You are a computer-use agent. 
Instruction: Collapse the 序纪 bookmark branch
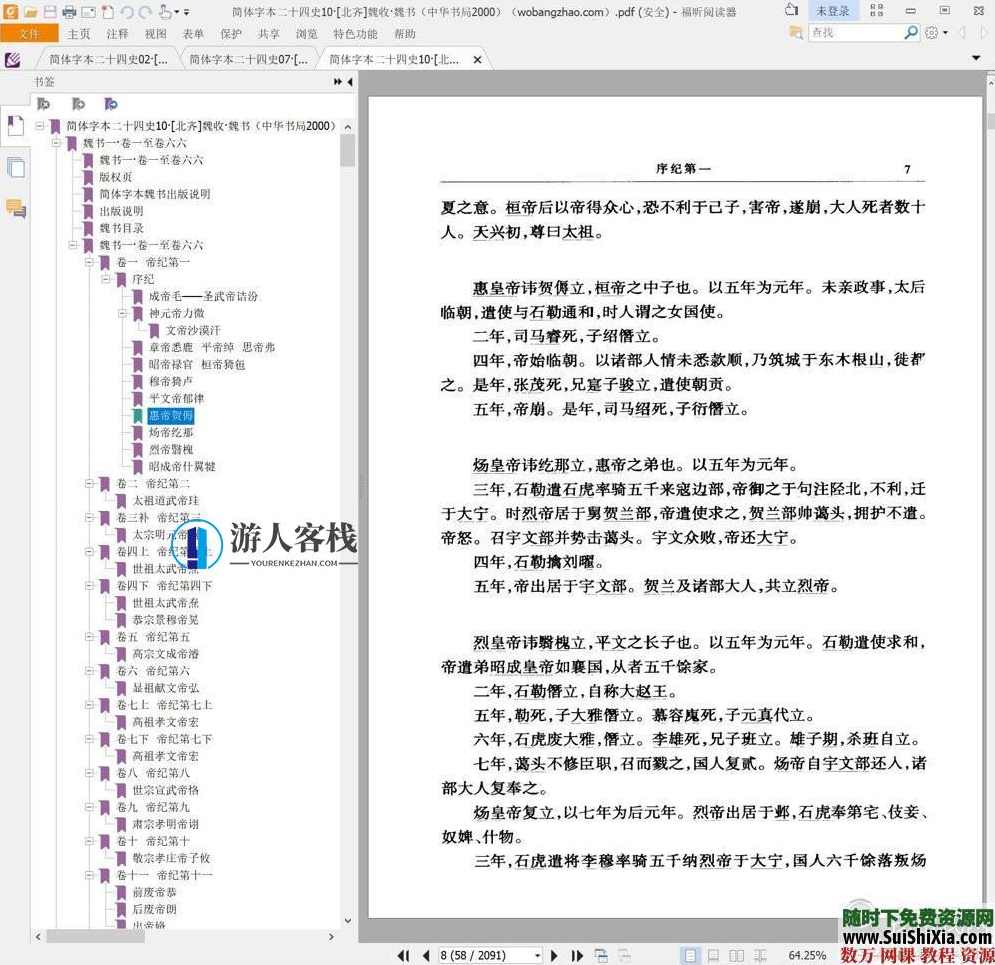point(105,280)
